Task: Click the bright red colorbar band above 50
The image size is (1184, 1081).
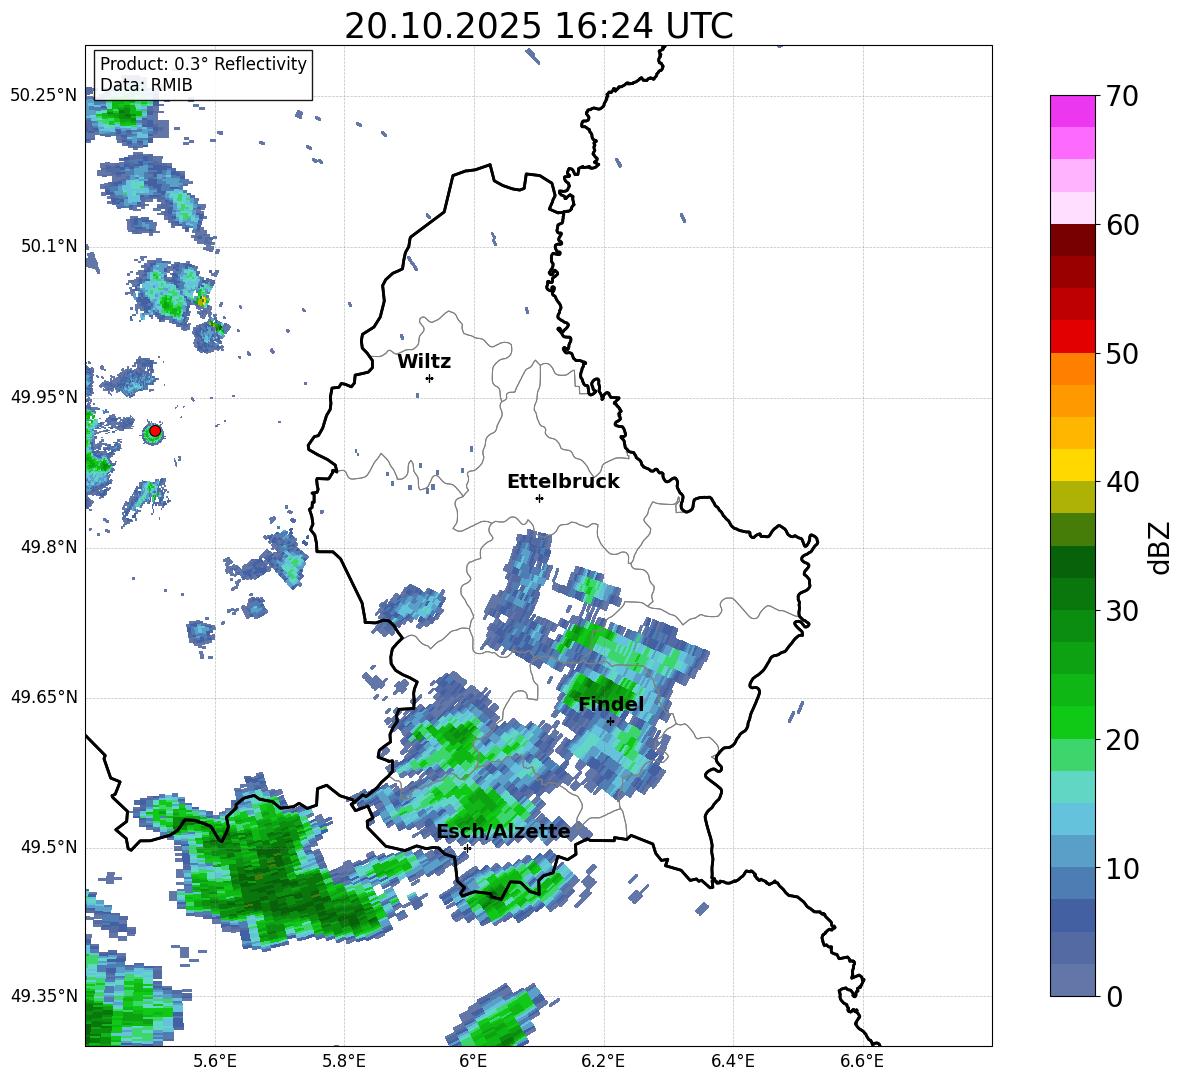Action: click(x=1073, y=337)
